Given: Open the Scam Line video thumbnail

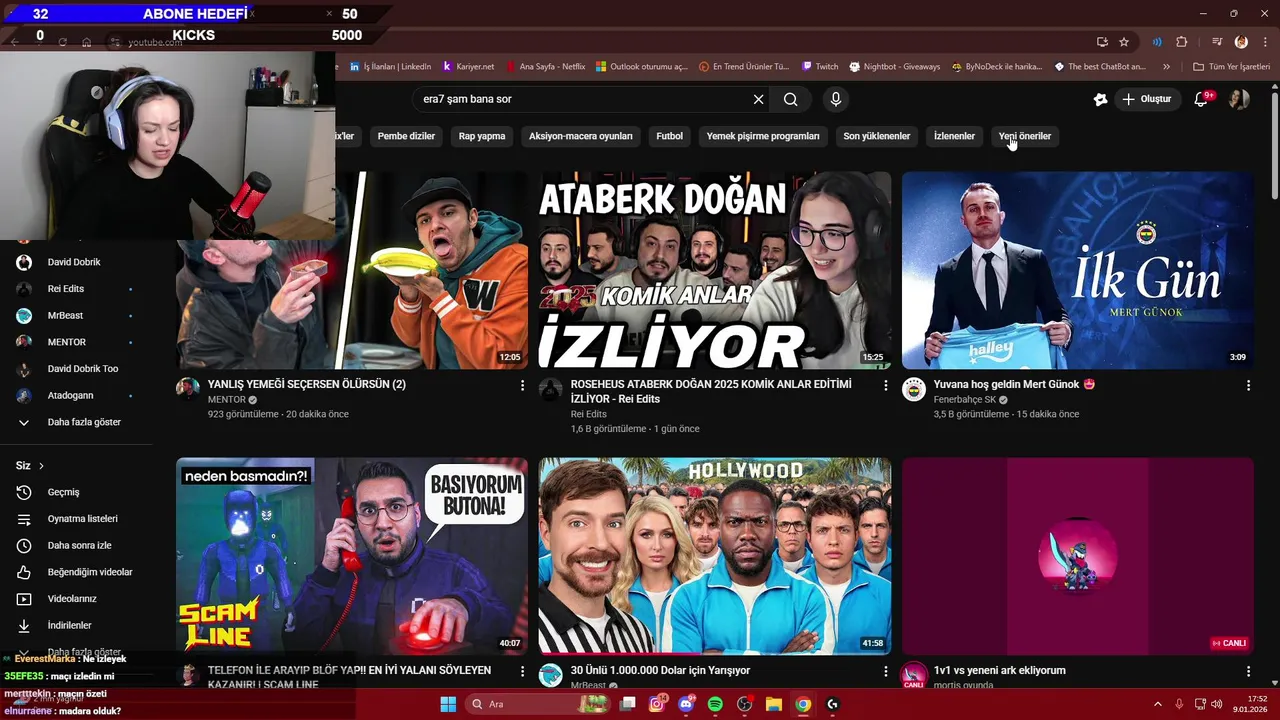Looking at the screenshot, I should [352, 556].
